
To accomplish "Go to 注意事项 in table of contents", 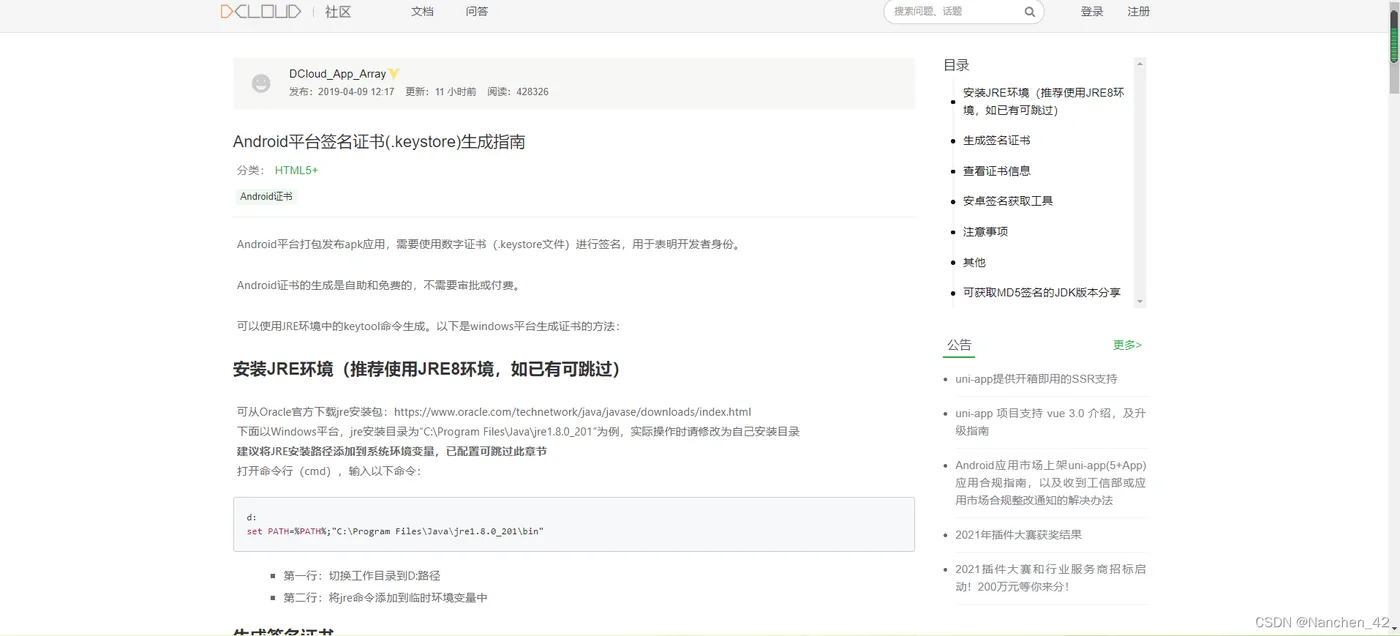I will pos(985,232).
